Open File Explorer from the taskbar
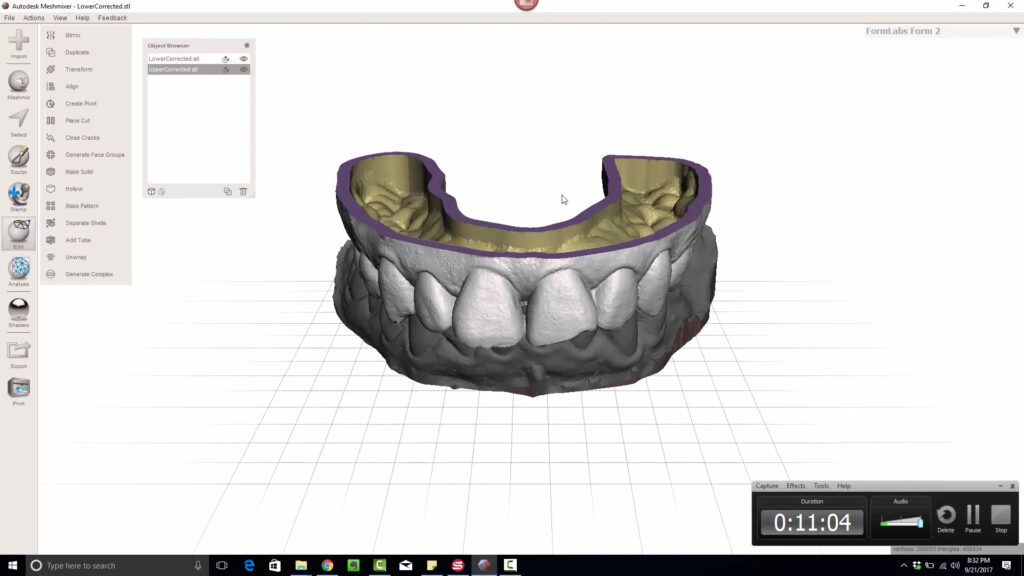The height and width of the screenshot is (576, 1024). tap(301, 566)
